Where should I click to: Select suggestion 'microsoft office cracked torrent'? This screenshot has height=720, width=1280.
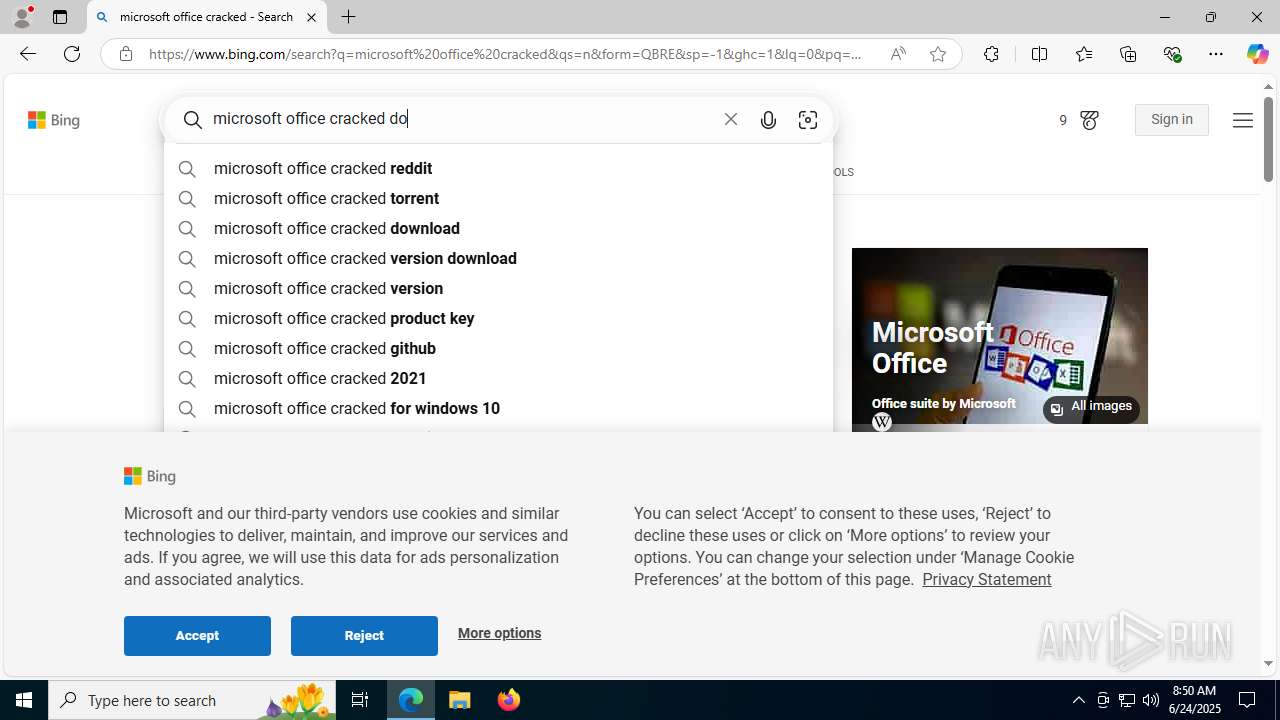(x=498, y=199)
